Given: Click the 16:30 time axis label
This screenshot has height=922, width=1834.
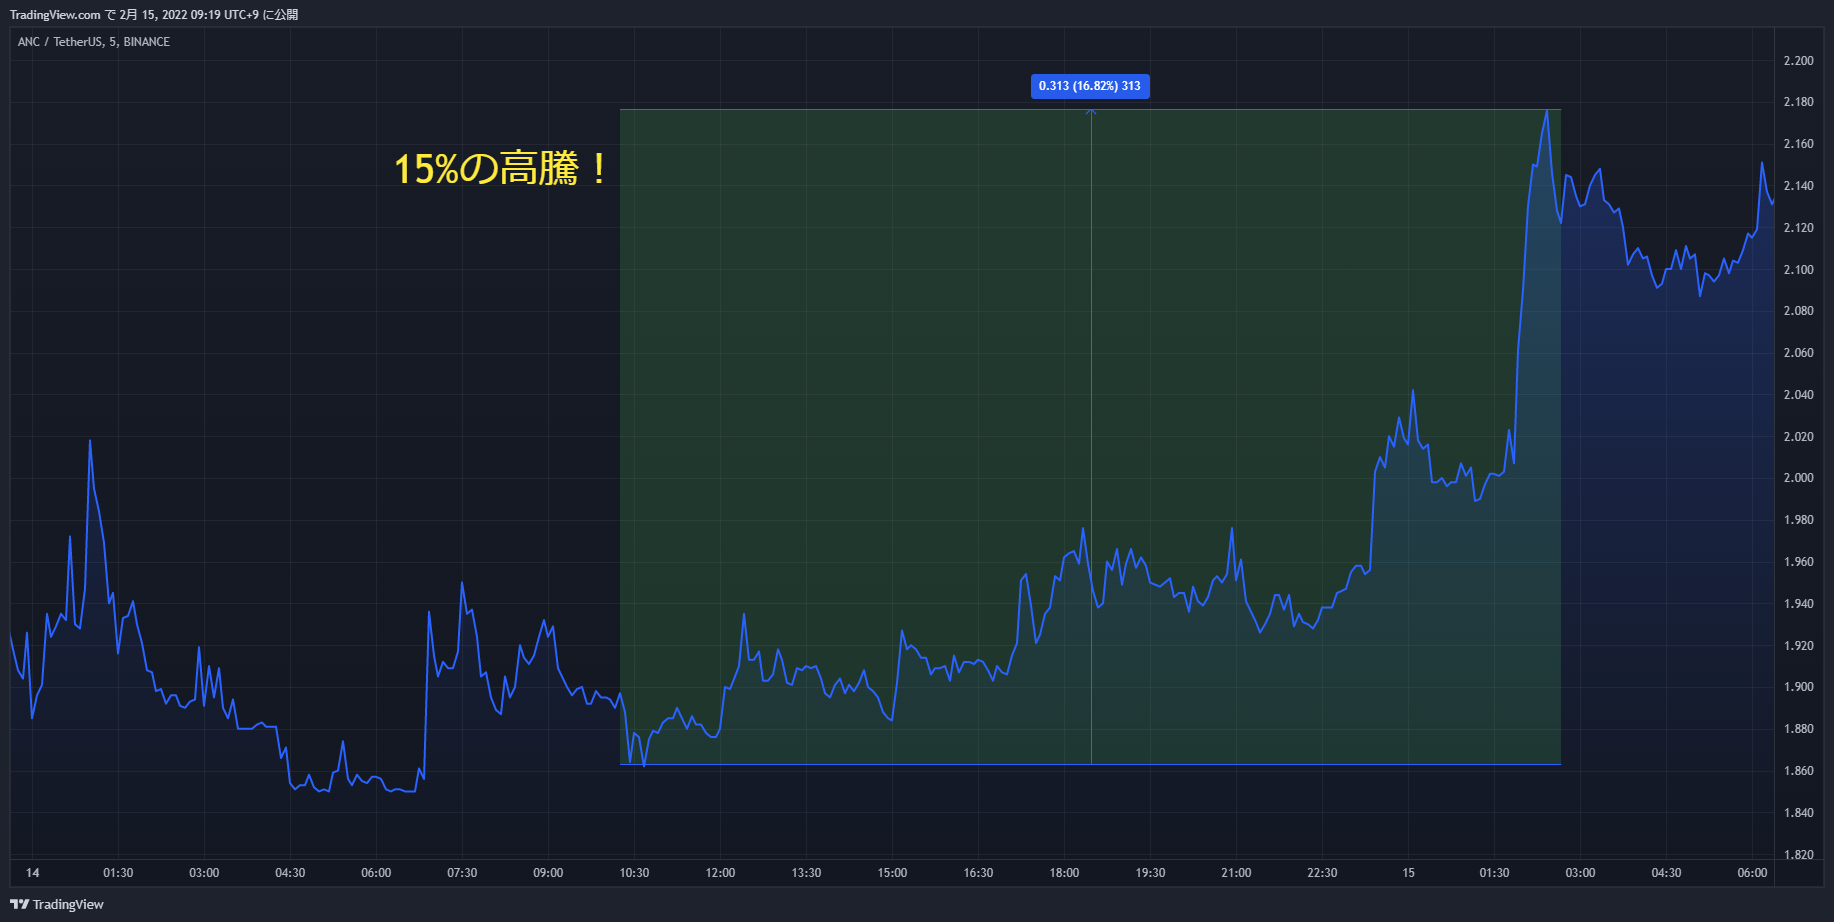Looking at the screenshot, I should tap(978, 873).
